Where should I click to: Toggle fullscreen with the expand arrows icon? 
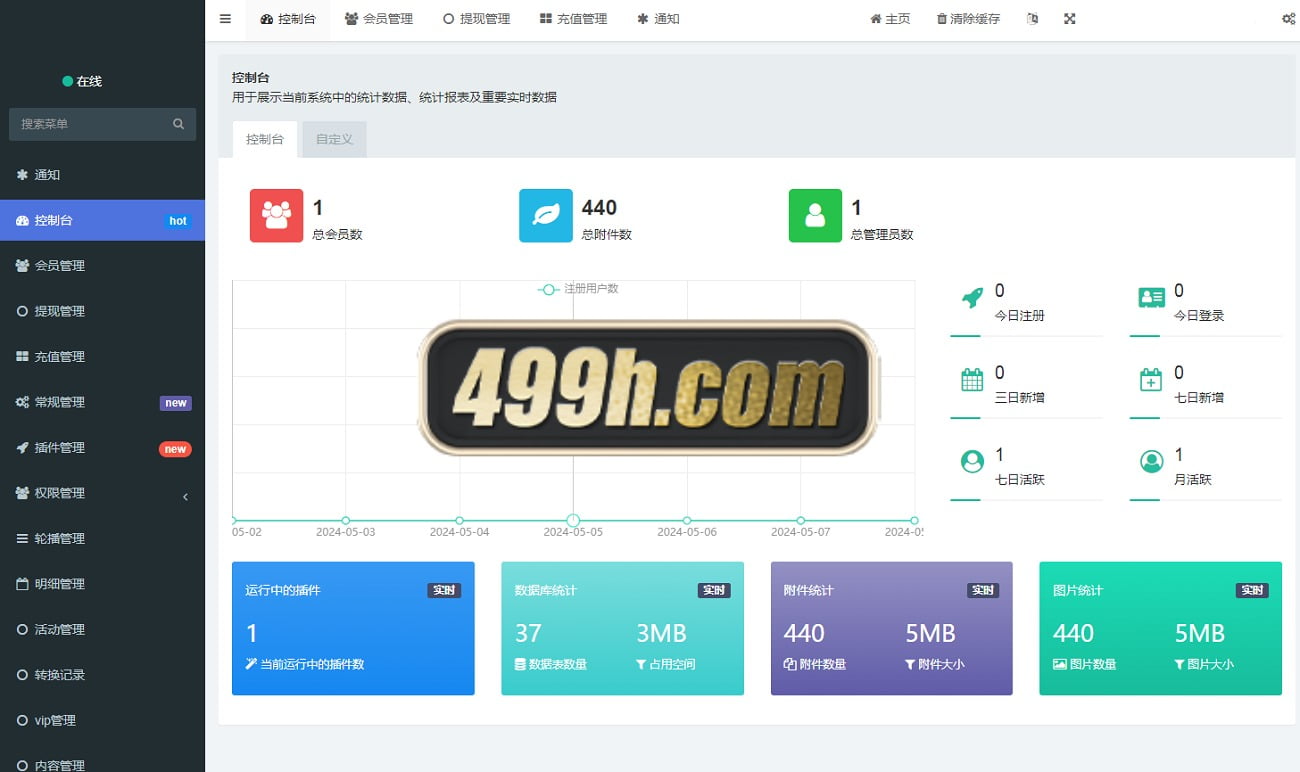tap(1070, 19)
